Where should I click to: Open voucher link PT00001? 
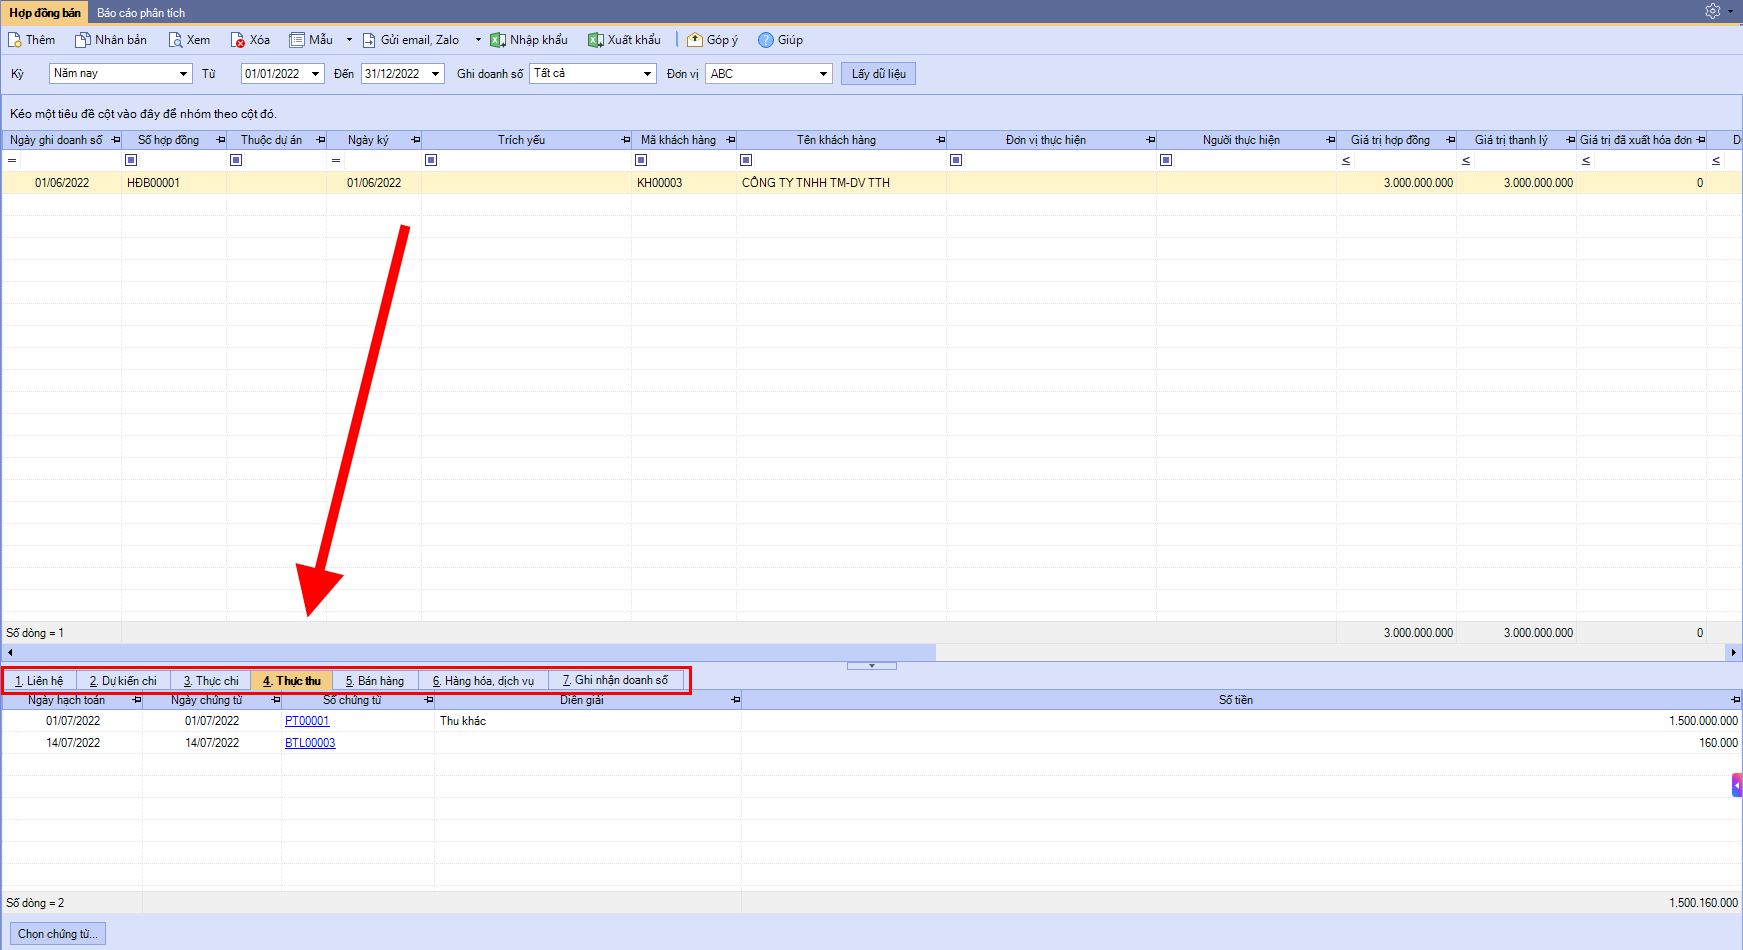click(307, 721)
